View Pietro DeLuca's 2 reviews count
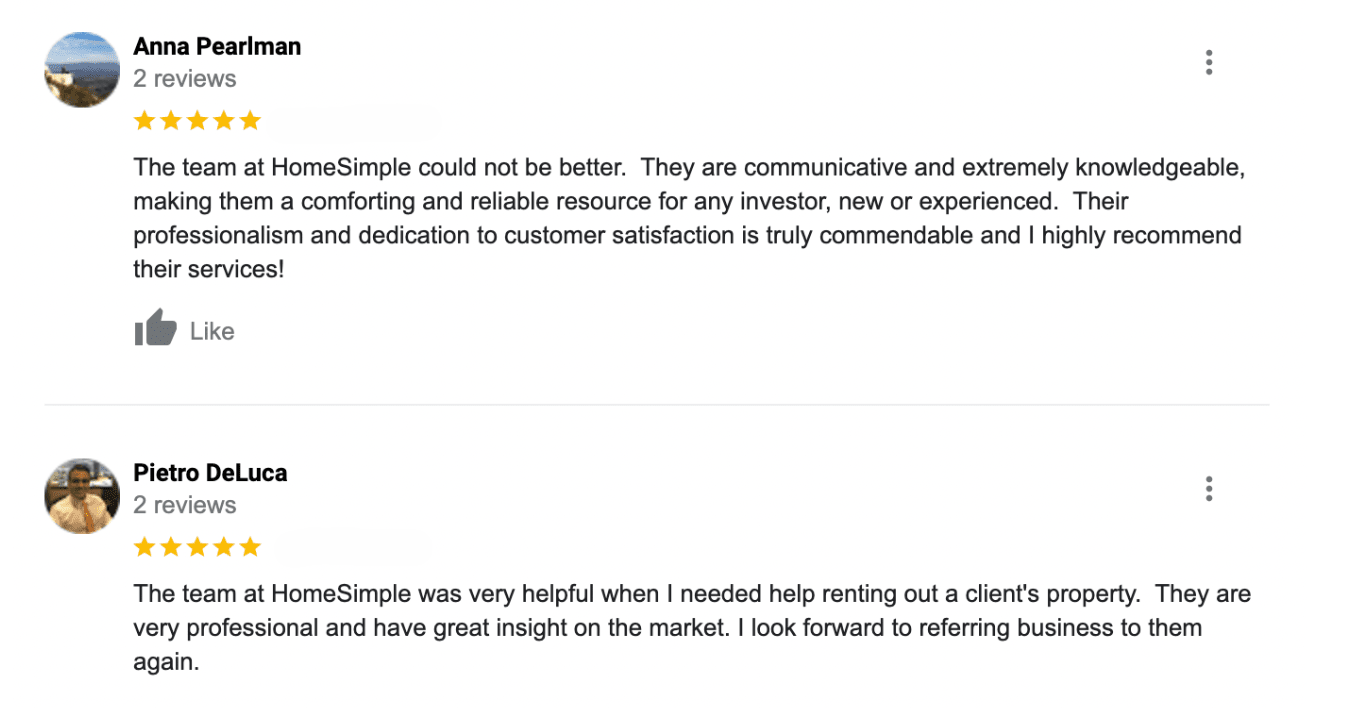 pyautogui.click(x=185, y=505)
